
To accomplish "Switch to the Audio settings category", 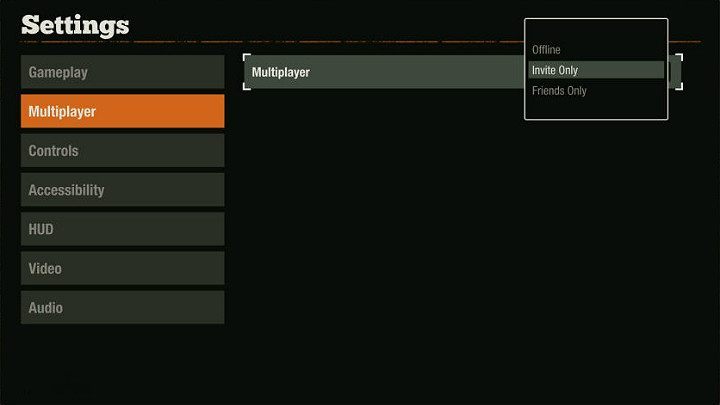I will pyautogui.click(x=122, y=307).
